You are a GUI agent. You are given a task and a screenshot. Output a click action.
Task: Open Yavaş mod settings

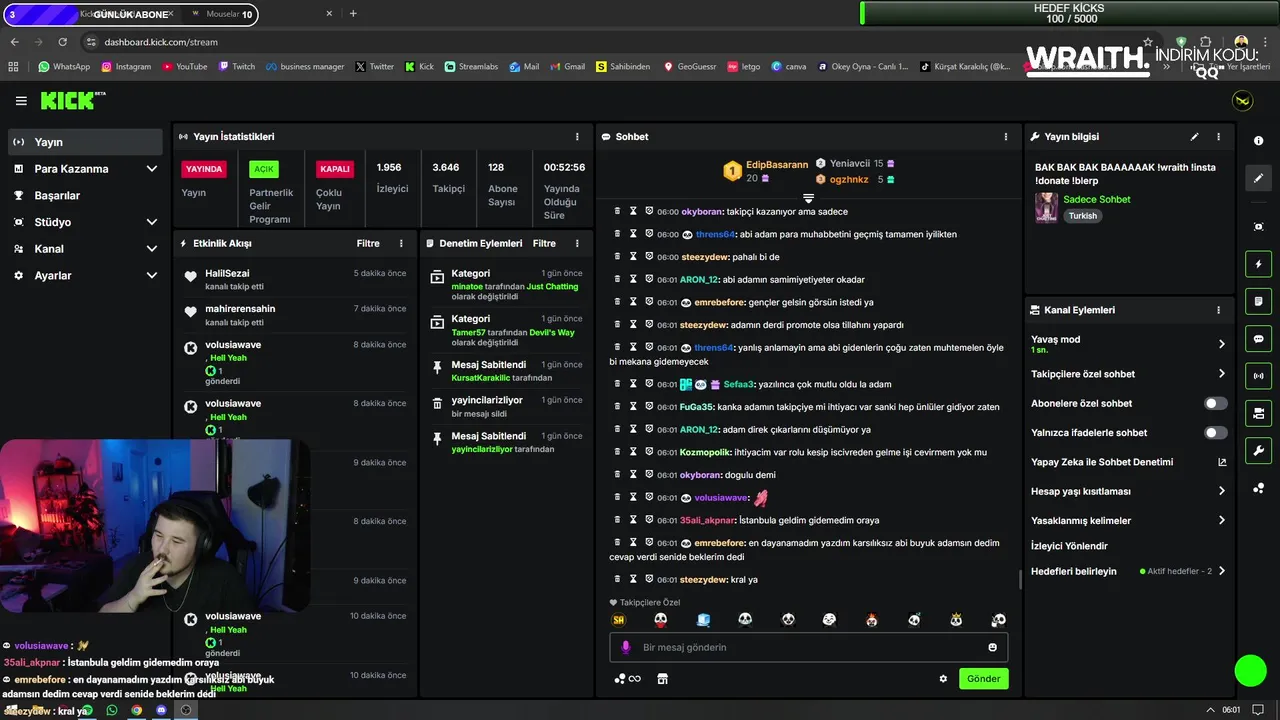[1128, 344]
